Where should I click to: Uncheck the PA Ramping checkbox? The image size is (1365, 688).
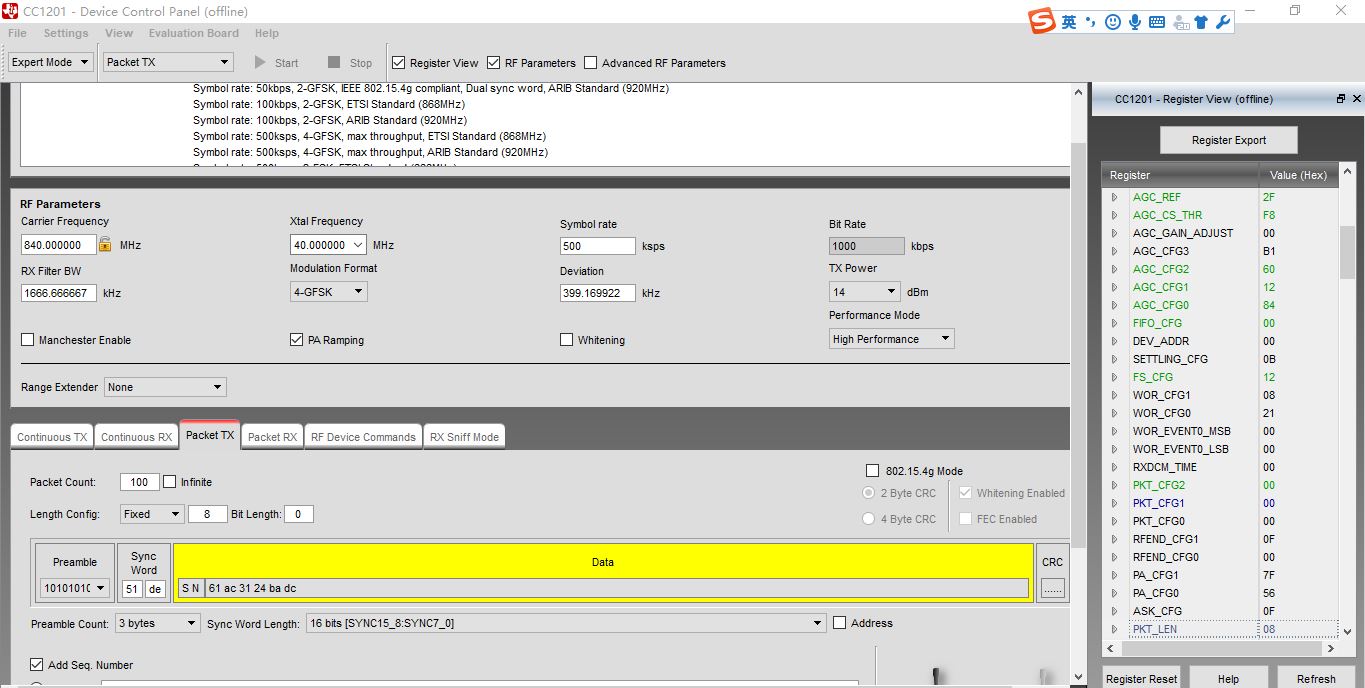[297, 340]
